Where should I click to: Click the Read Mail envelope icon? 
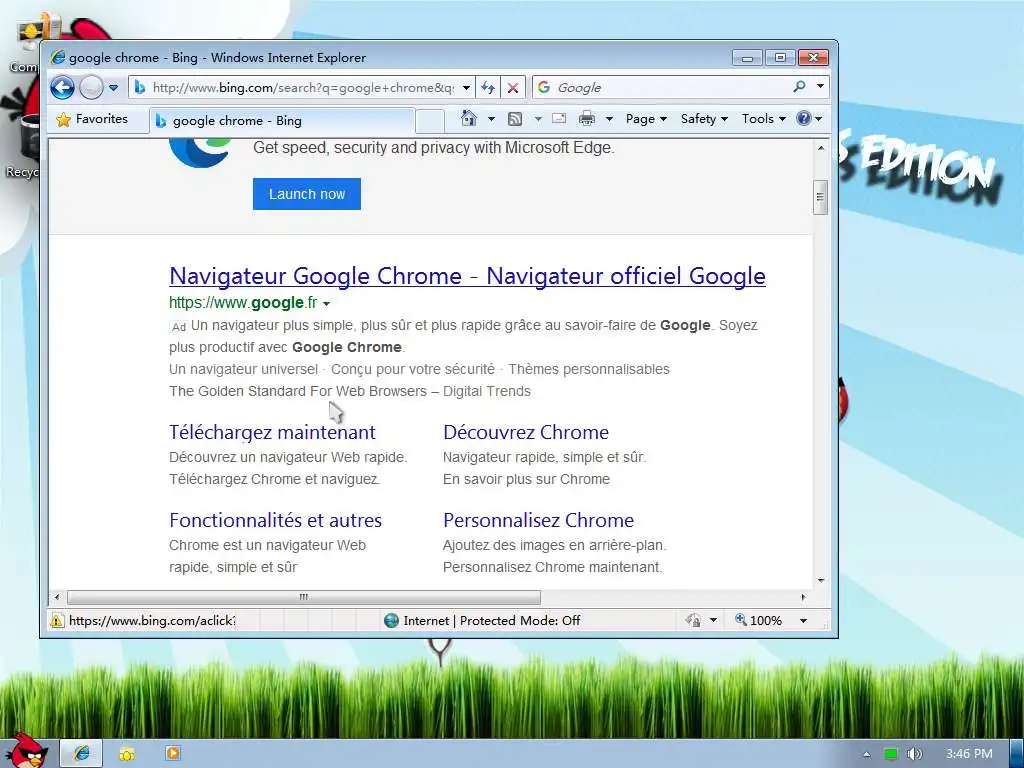[559, 118]
